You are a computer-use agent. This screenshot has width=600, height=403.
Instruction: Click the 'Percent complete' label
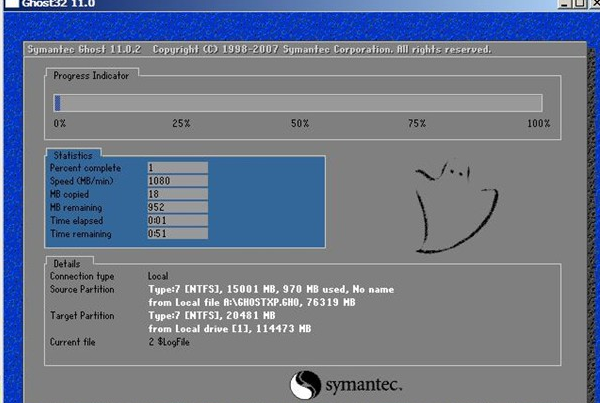(85, 168)
